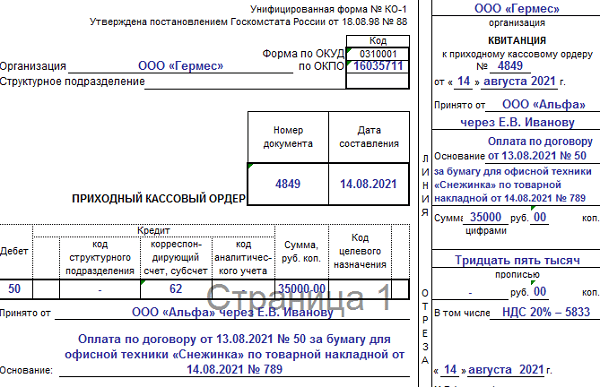Click «Снежинка» по товарной line in квитанция
This screenshot has height=387, width=600.
tap(497, 185)
